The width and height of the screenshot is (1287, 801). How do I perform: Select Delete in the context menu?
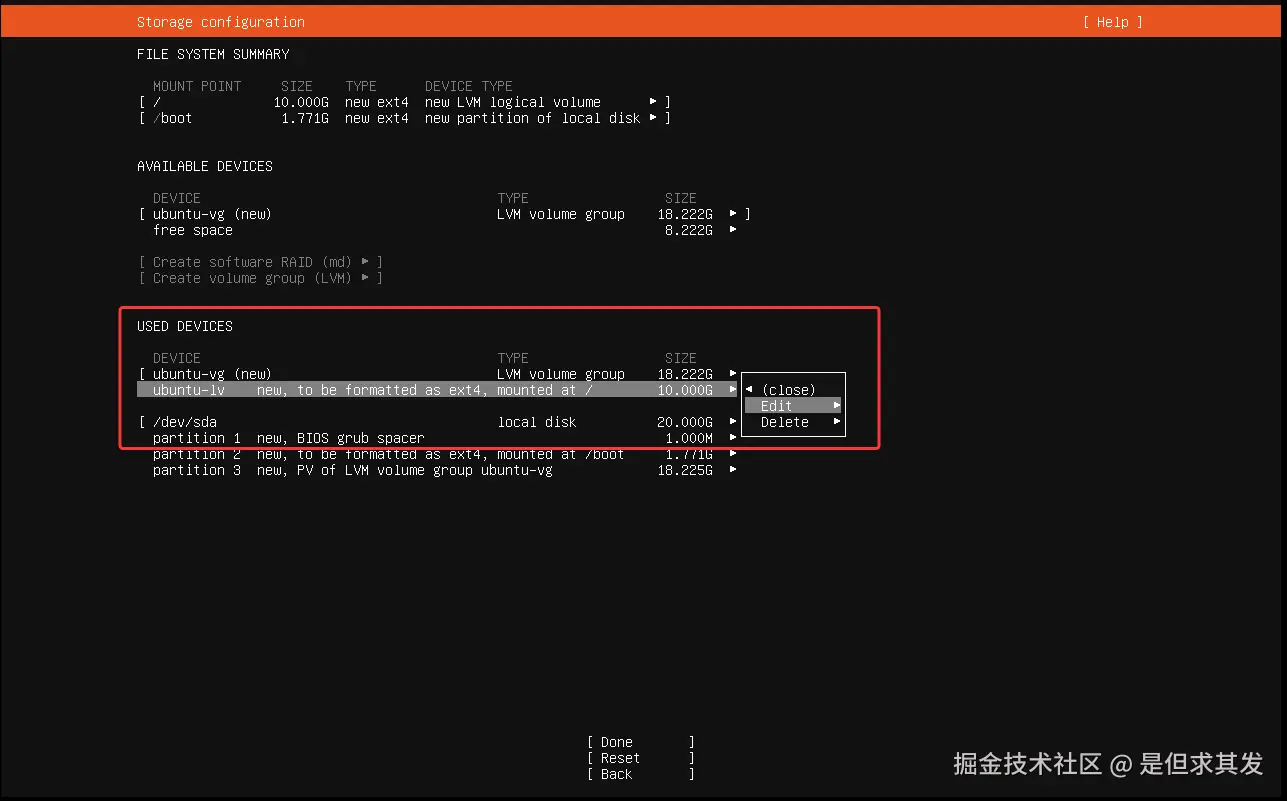784,421
